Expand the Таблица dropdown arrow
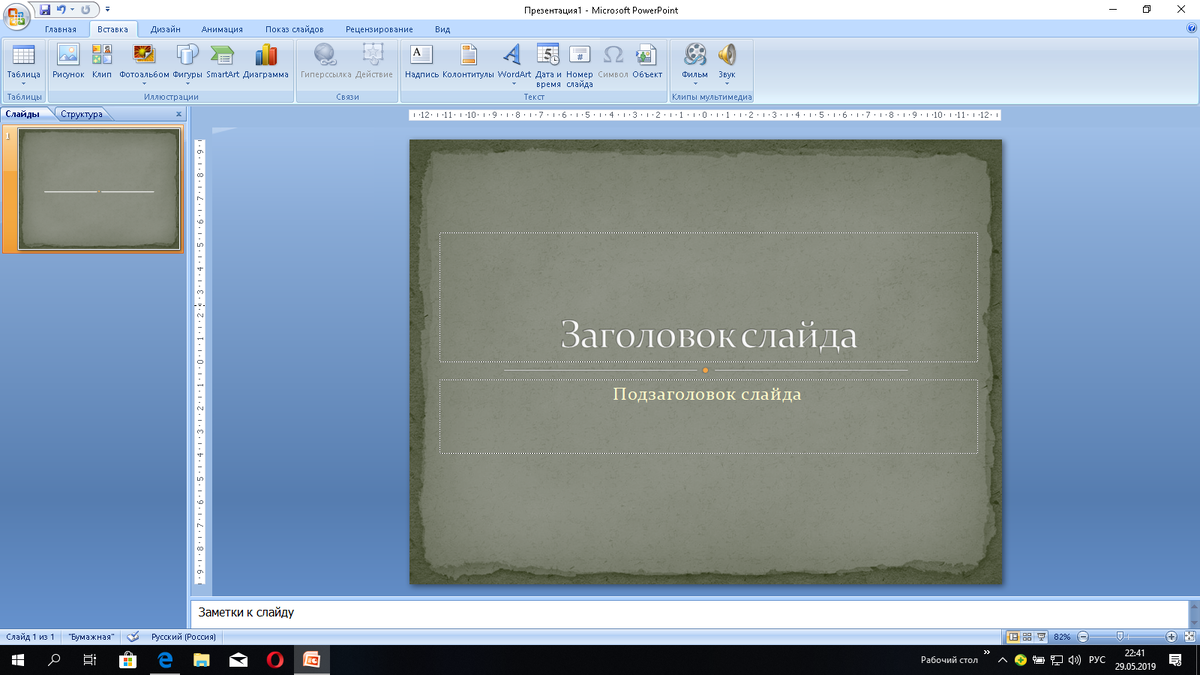This screenshot has height=675, width=1200. pyautogui.click(x=23, y=84)
